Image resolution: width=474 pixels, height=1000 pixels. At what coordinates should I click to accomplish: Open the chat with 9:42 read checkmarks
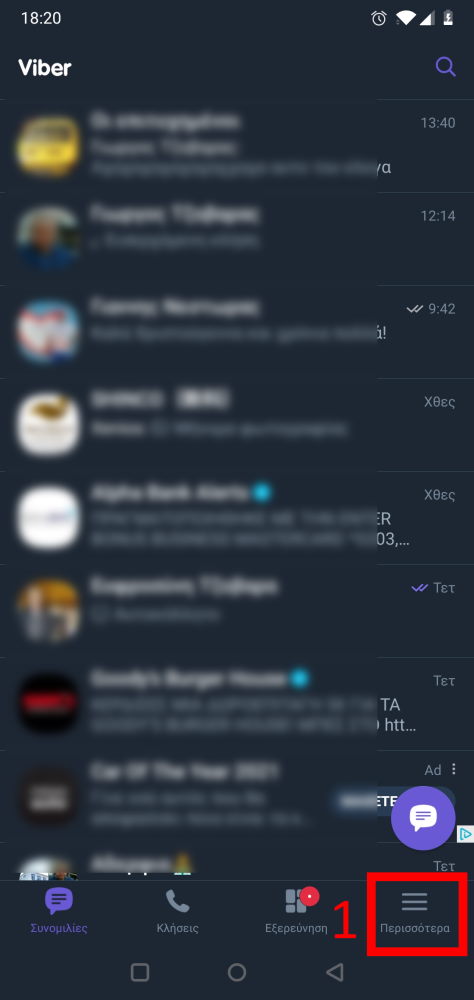coord(237,332)
